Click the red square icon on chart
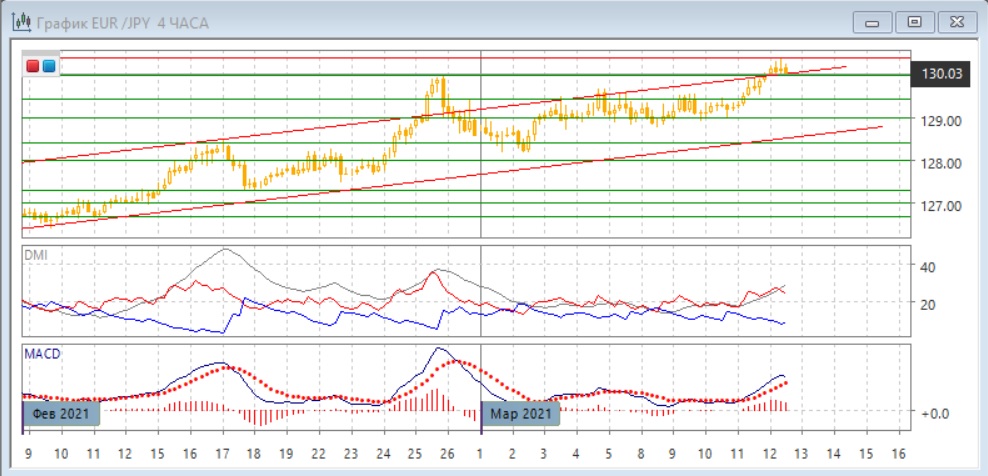The height and width of the screenshot is (476, 988). [33, 67]
